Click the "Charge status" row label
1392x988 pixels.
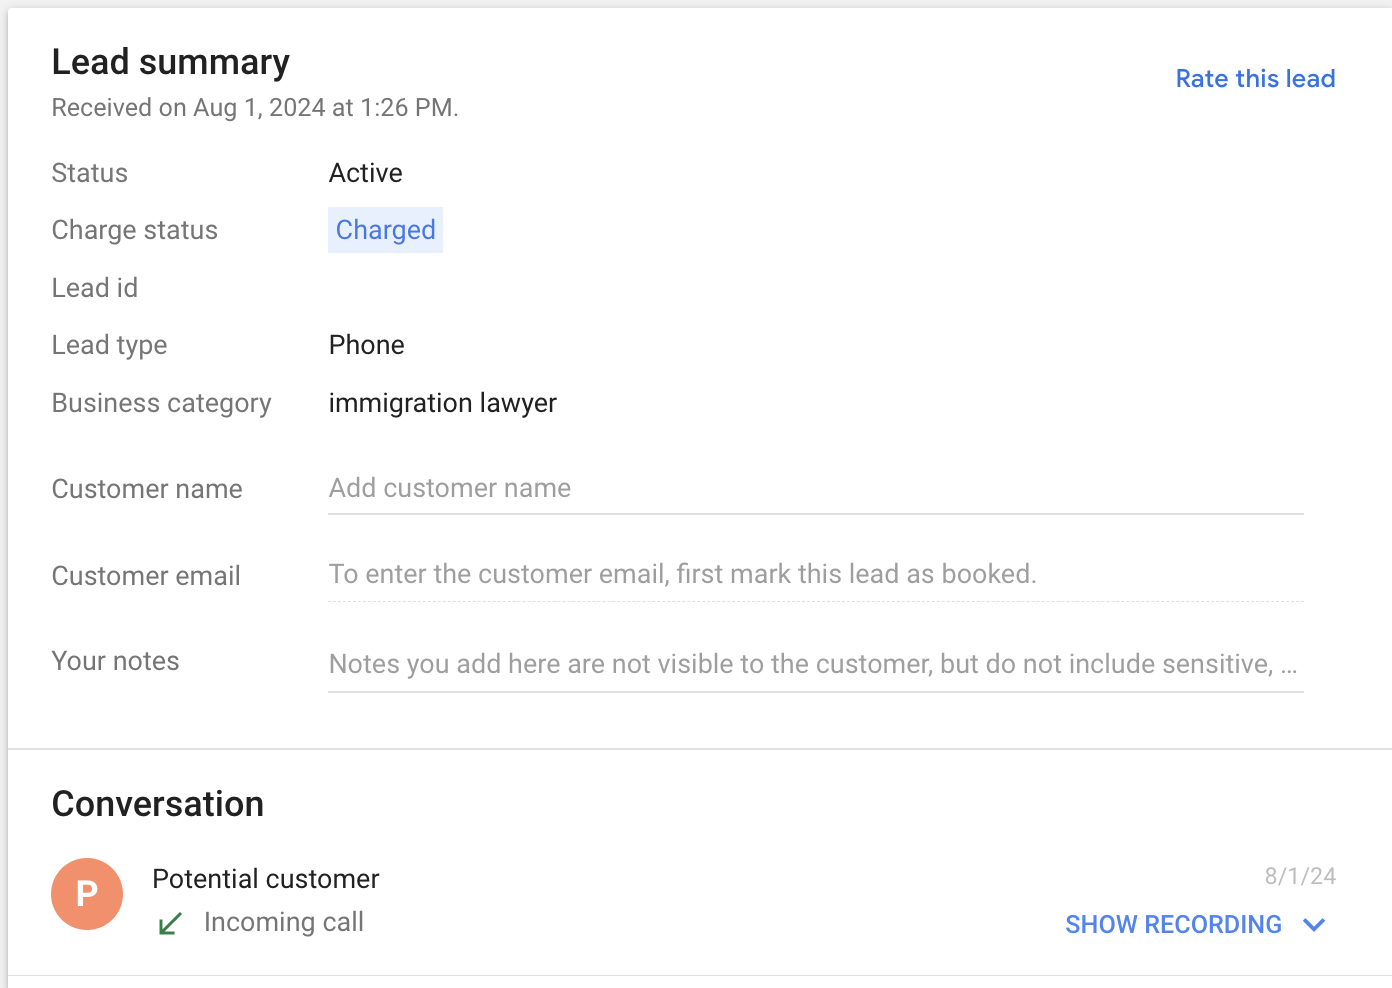pos(134,230)
